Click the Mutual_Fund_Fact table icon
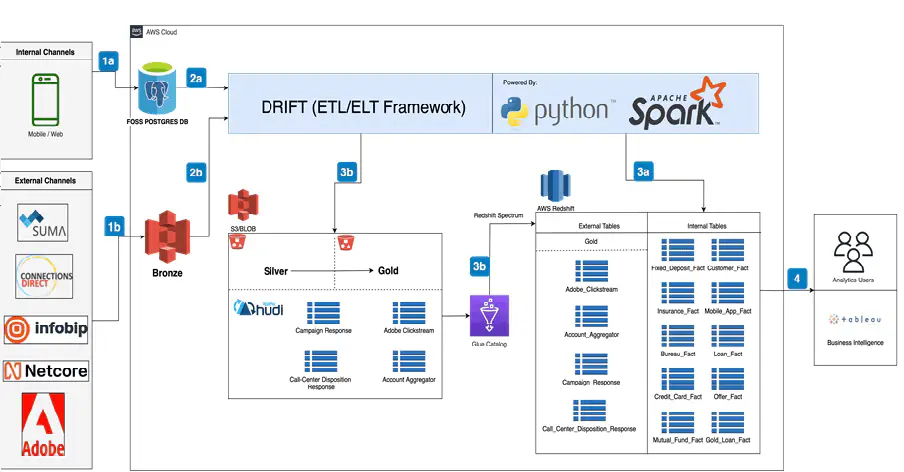 click(677, 422)
